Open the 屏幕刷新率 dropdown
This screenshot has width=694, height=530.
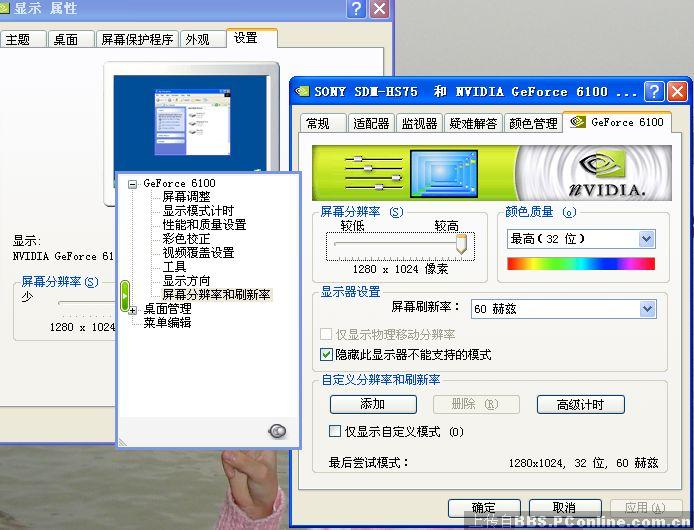click(x=647, y=309)
